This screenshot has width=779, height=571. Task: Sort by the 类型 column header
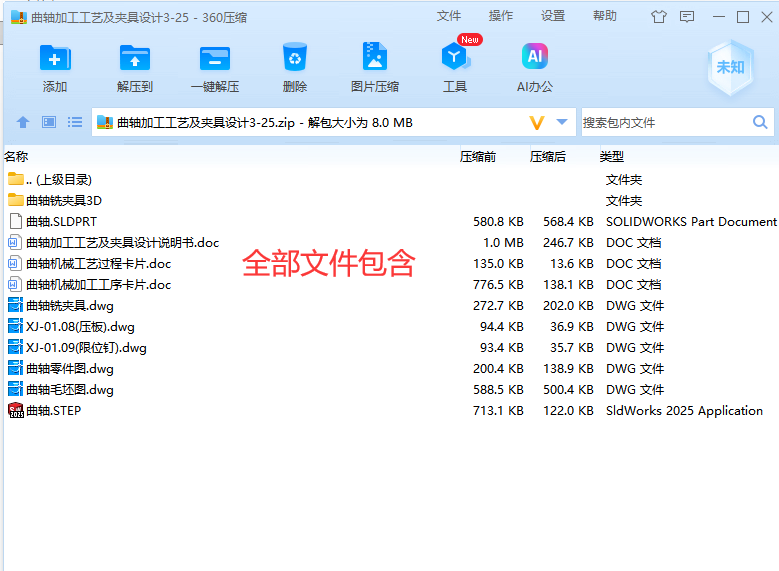pyautogui.click(x=612, y=157)
